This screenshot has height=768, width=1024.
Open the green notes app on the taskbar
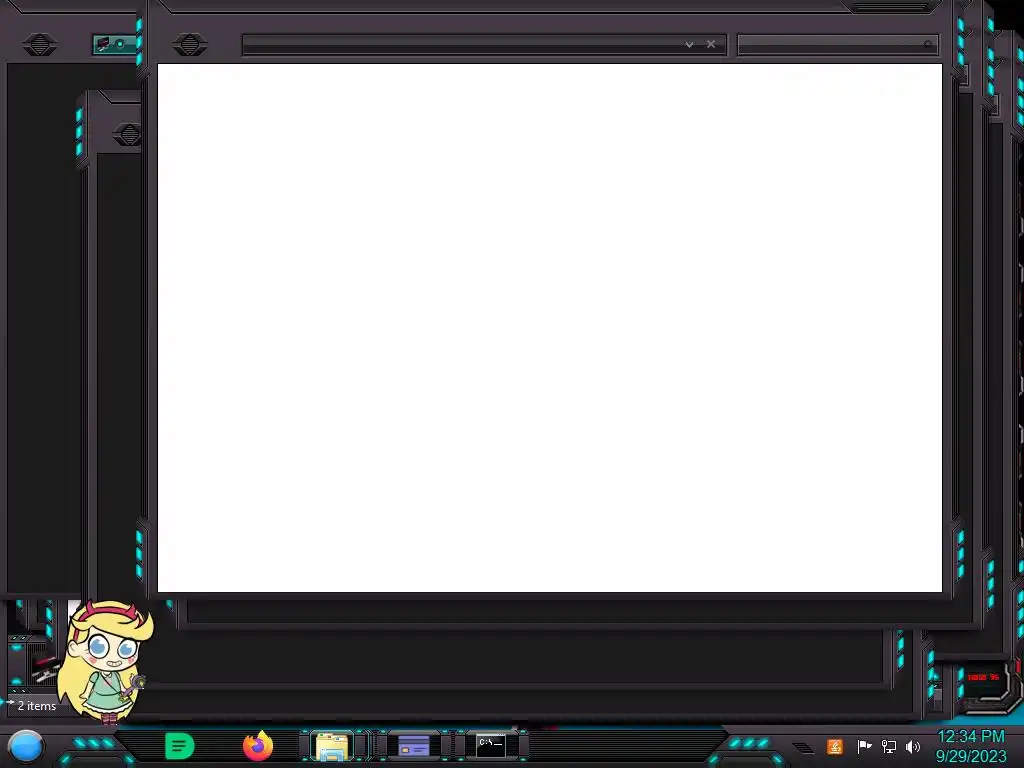pos(180,746)
